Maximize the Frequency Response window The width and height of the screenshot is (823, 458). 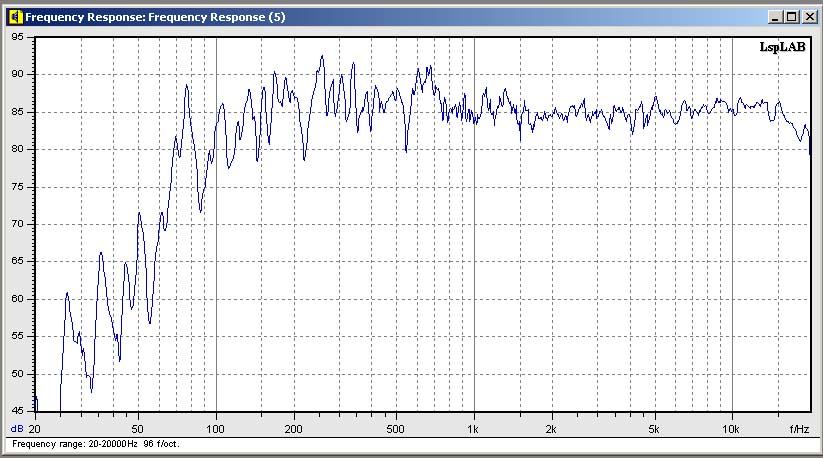point(792,17)
